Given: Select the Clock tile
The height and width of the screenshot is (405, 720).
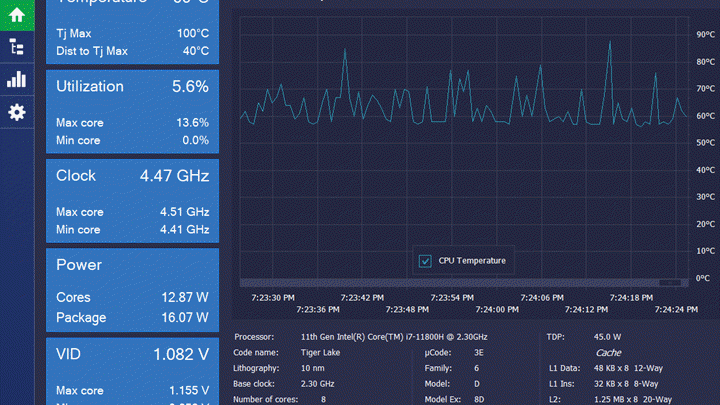Looking at the screenshot, I should tap(132, 201).
